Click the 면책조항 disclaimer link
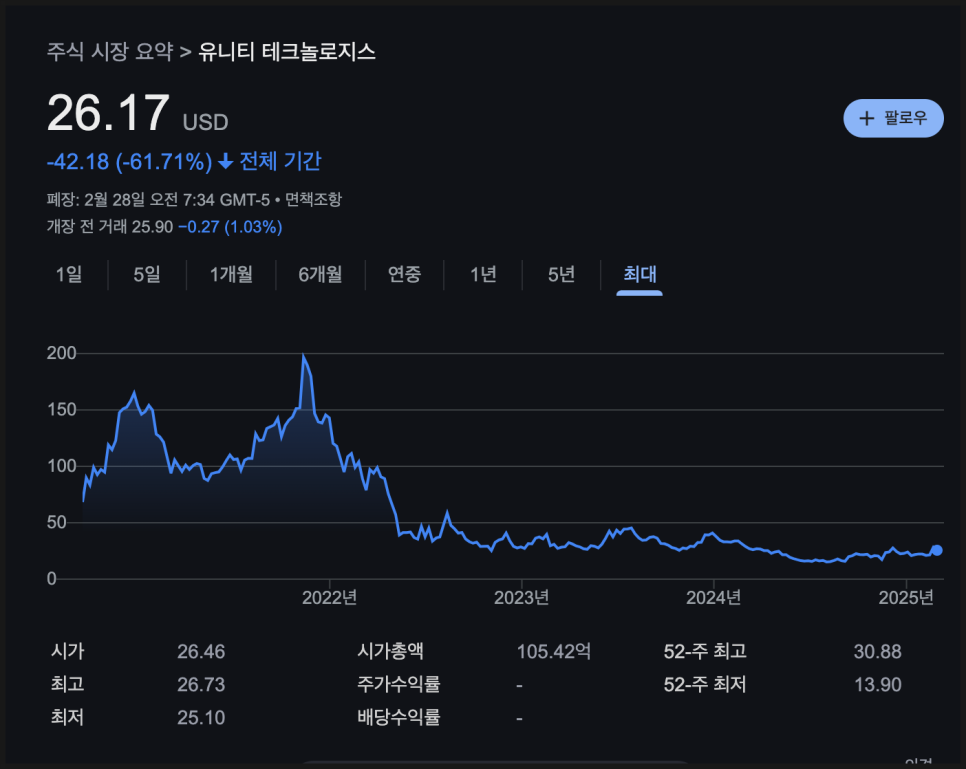Viewport: 966px width, 769px height. (313, 200)
